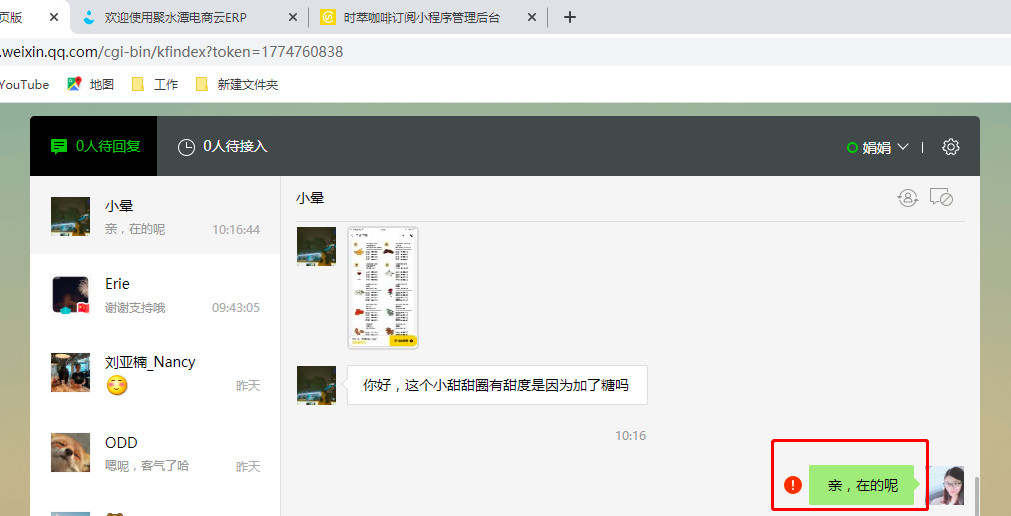Click Erie's avatar in contact list
Viewport: 1011px width, 516px height.
pyautogui.click(x=70, y=295)
